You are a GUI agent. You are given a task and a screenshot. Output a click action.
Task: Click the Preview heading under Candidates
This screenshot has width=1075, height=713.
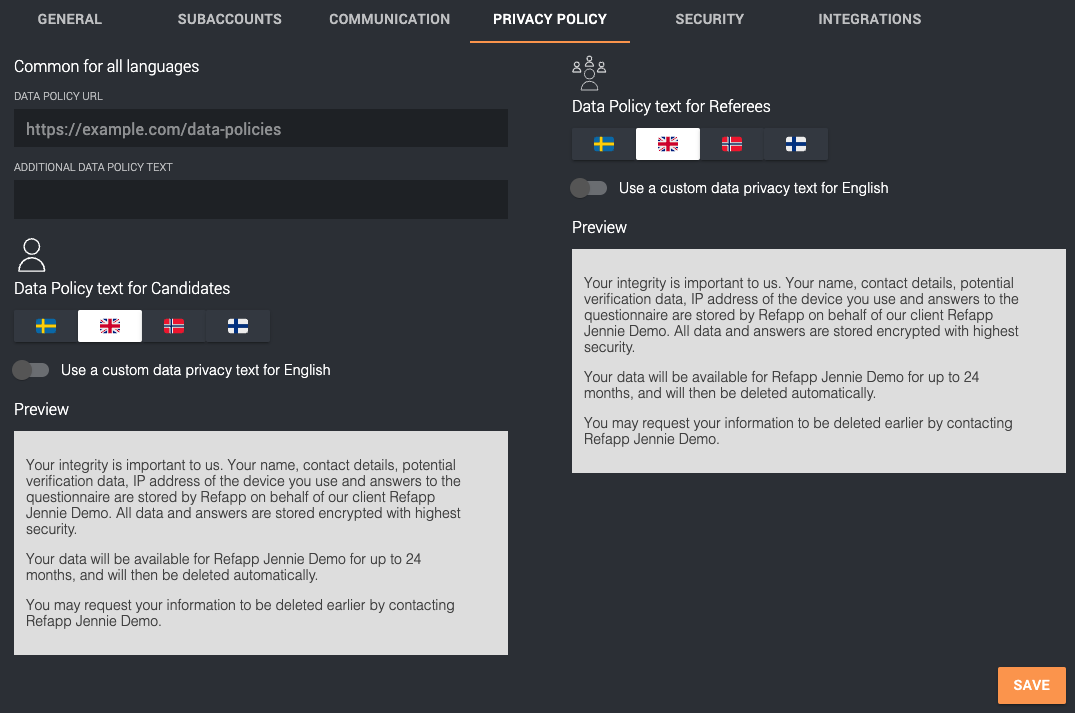42,409
